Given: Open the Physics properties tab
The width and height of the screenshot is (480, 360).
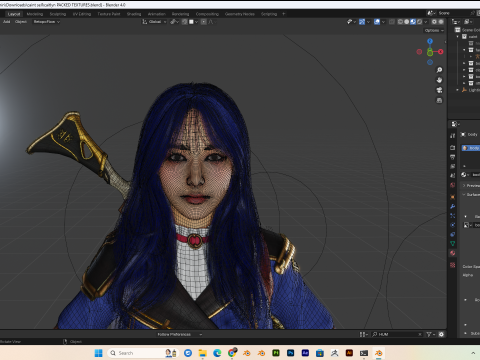Looking at the screenshot, I should click(x=452, y=225).
